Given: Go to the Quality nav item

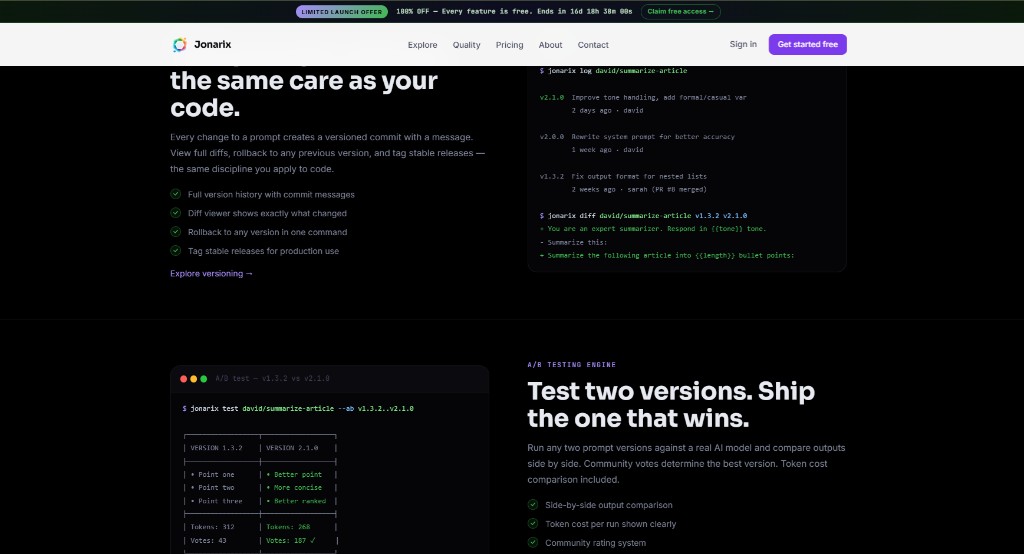Looking at the screenshot, I should [x=466, y=45].
